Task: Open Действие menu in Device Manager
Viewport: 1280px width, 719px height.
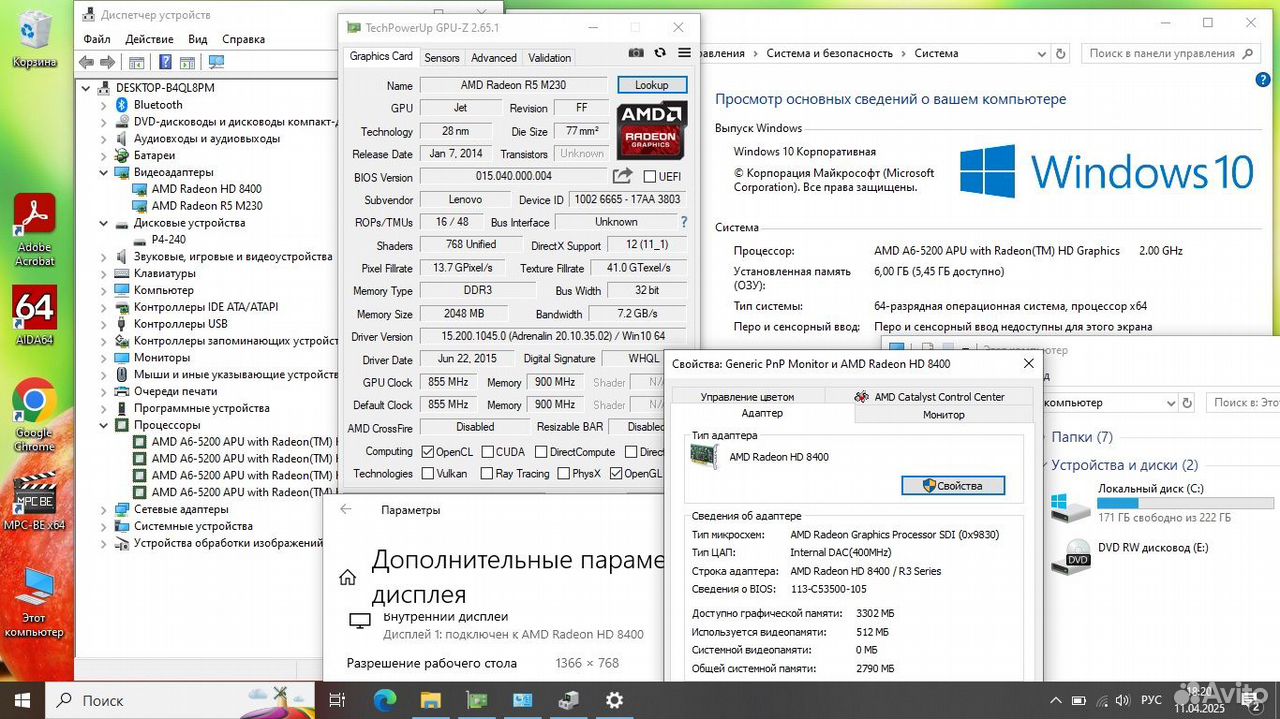Action: pyautogui.click(x=150, y=39)
